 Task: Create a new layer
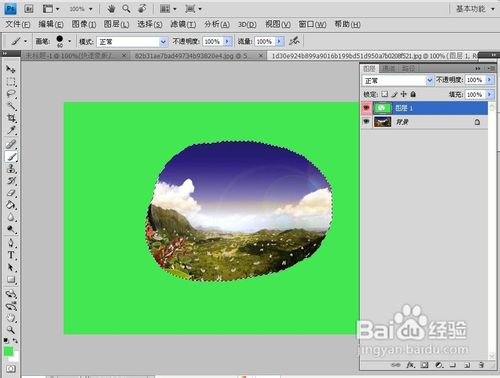[467, 365]
